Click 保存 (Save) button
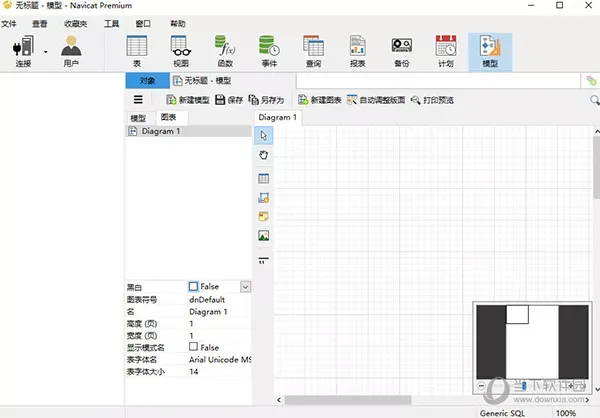This screenshot has width=600, height=418. 229,100
